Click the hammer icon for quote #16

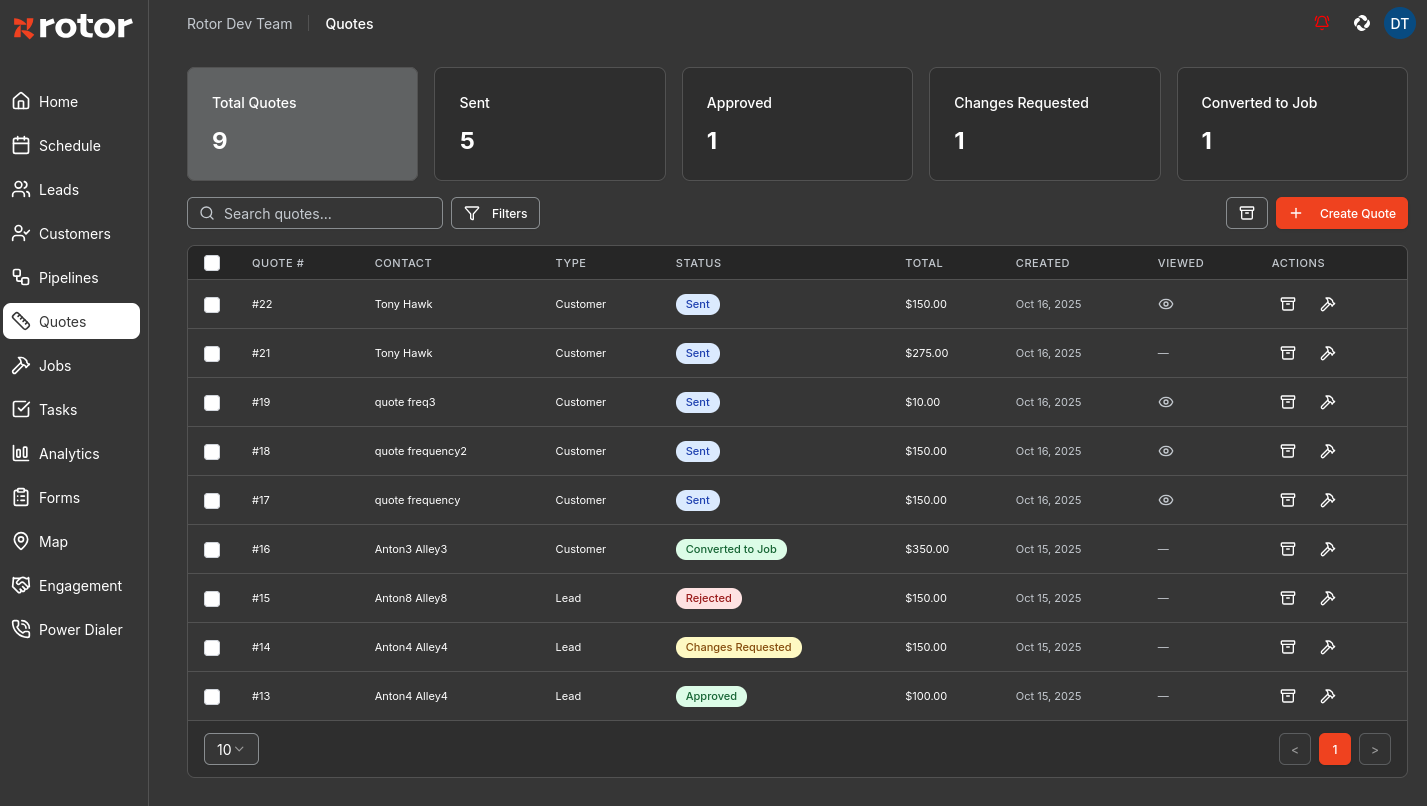pyautogui.click(x=1328, y=549)
